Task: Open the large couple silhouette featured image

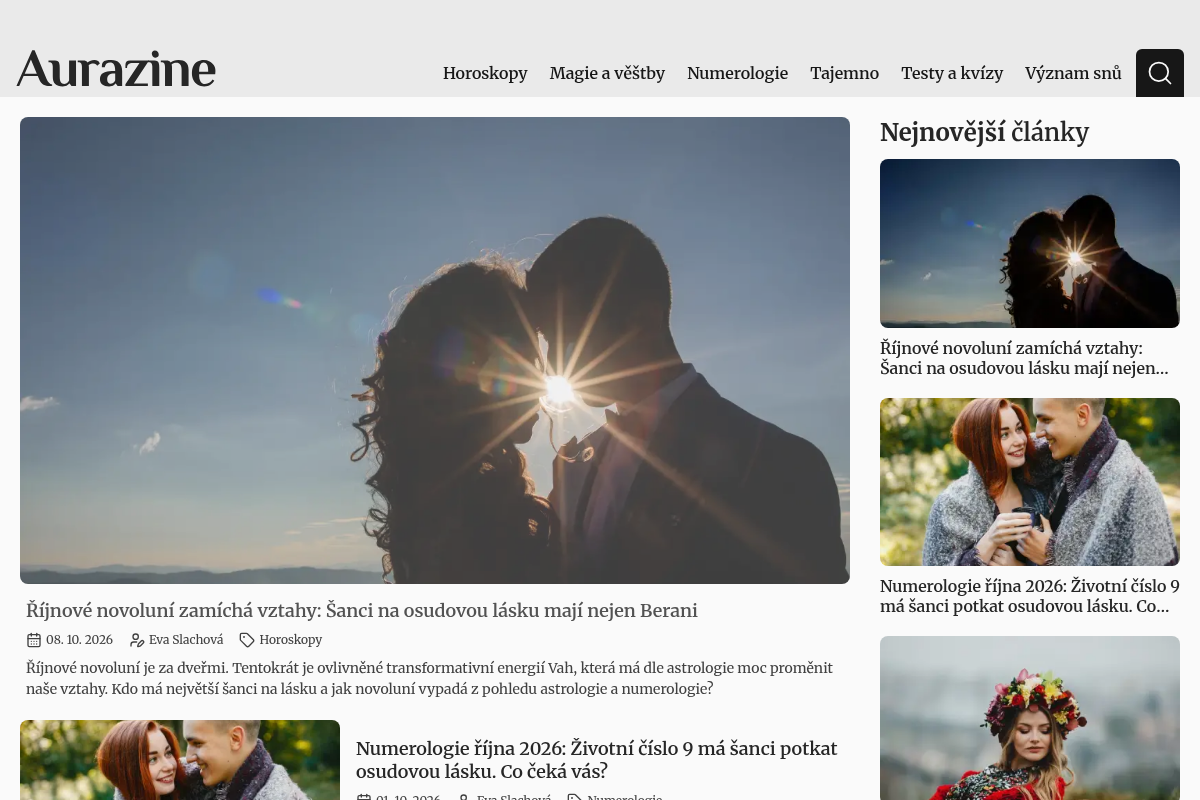Action: point(435,350)
